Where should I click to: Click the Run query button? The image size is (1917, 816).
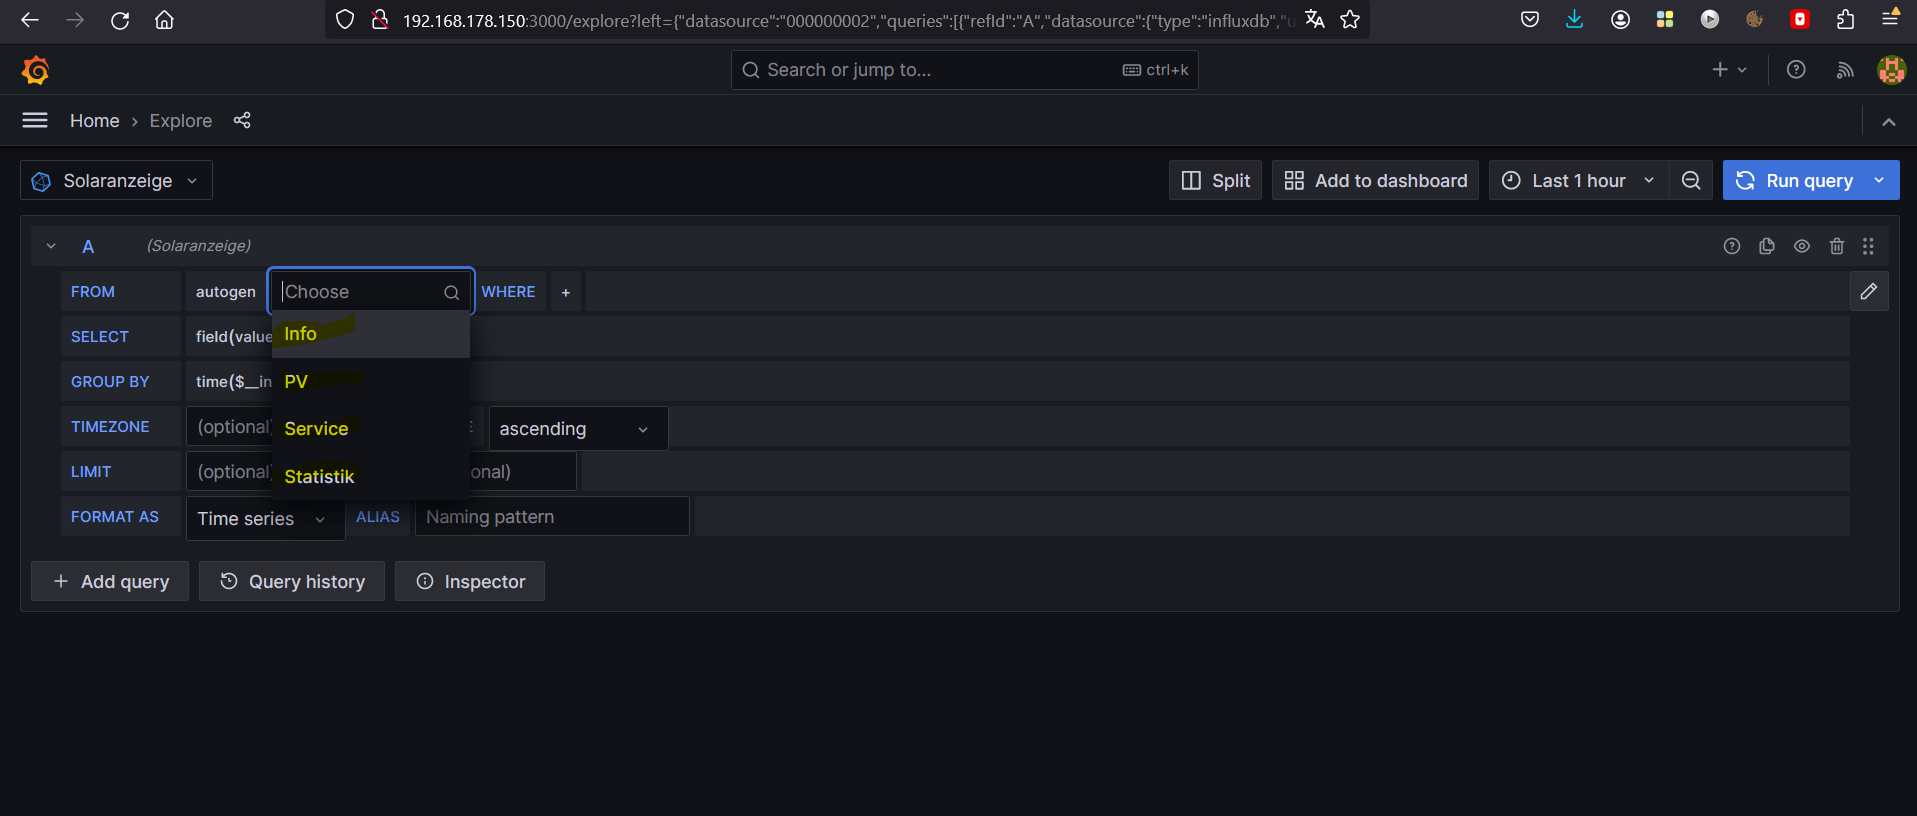click(1796, 181)
